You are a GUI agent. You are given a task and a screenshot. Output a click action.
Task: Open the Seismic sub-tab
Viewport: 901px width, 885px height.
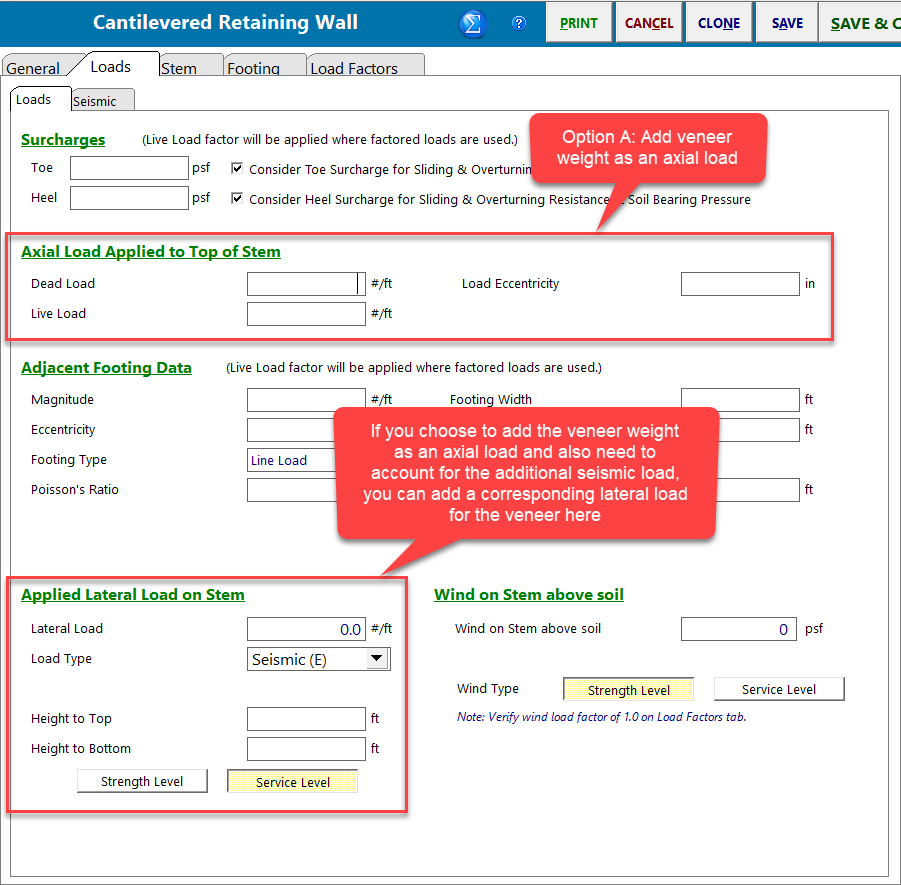(102, 101)
